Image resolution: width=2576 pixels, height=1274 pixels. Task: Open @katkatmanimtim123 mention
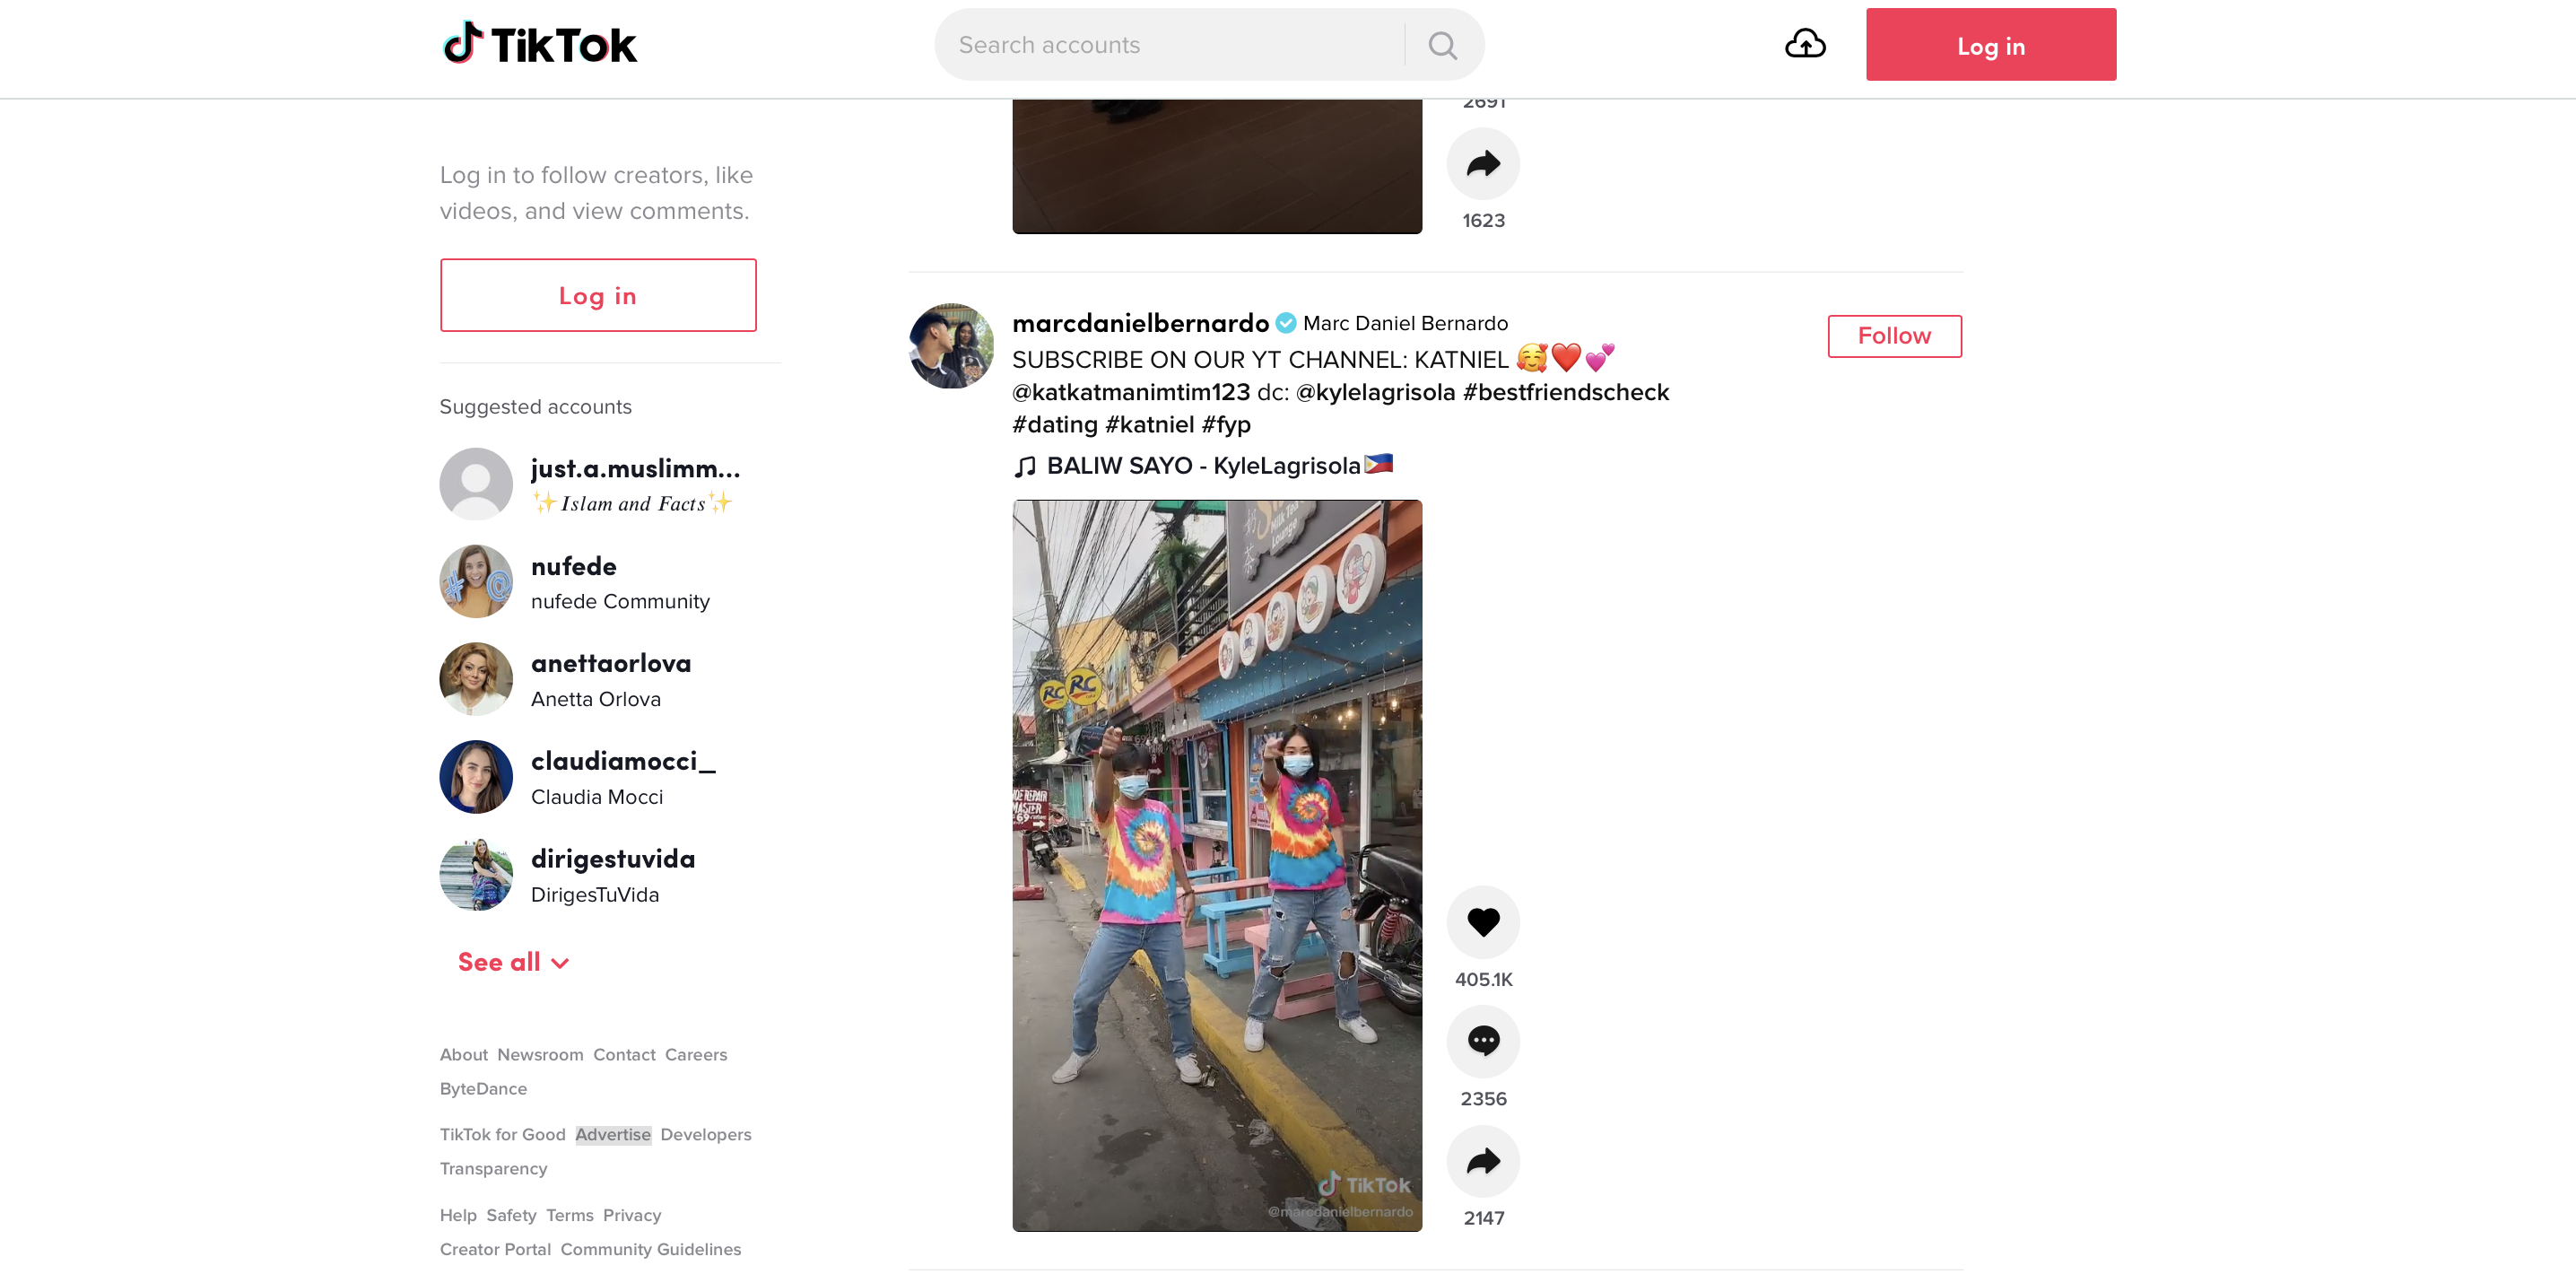(x=1131, y=392)
